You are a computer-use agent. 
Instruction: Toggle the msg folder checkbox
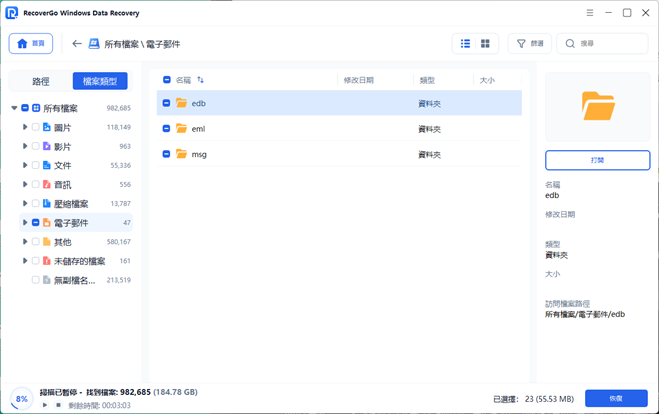(x=166, y=154)
